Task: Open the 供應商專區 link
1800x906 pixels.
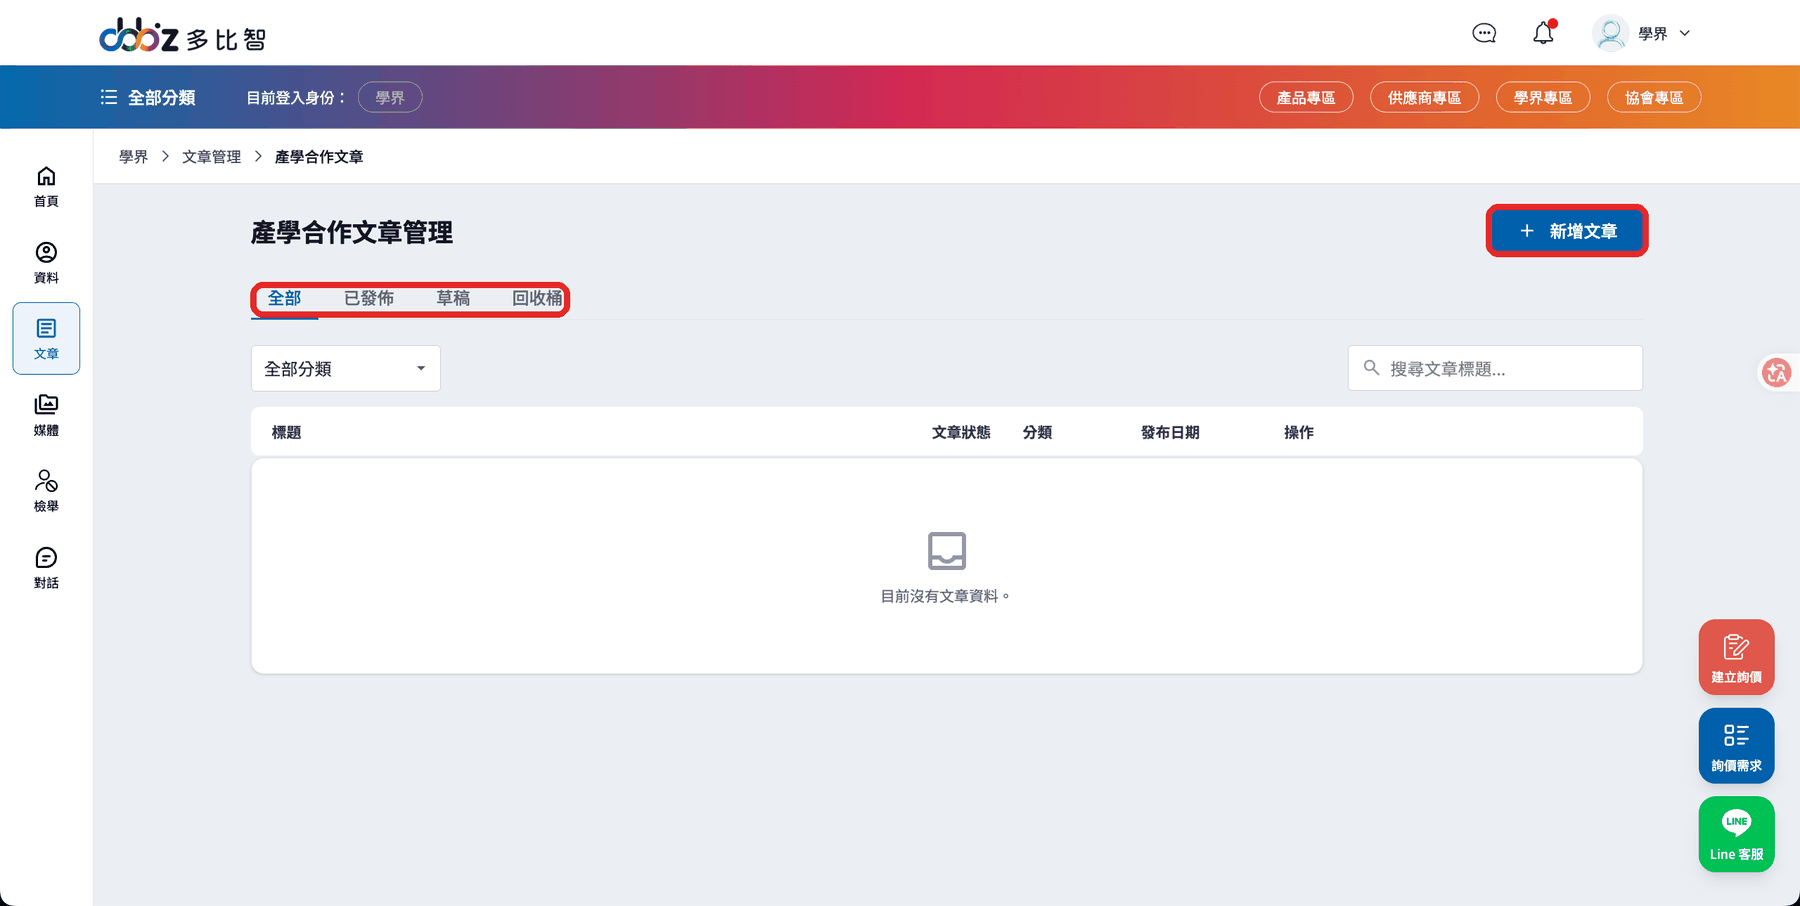Action: (1424, 97)
